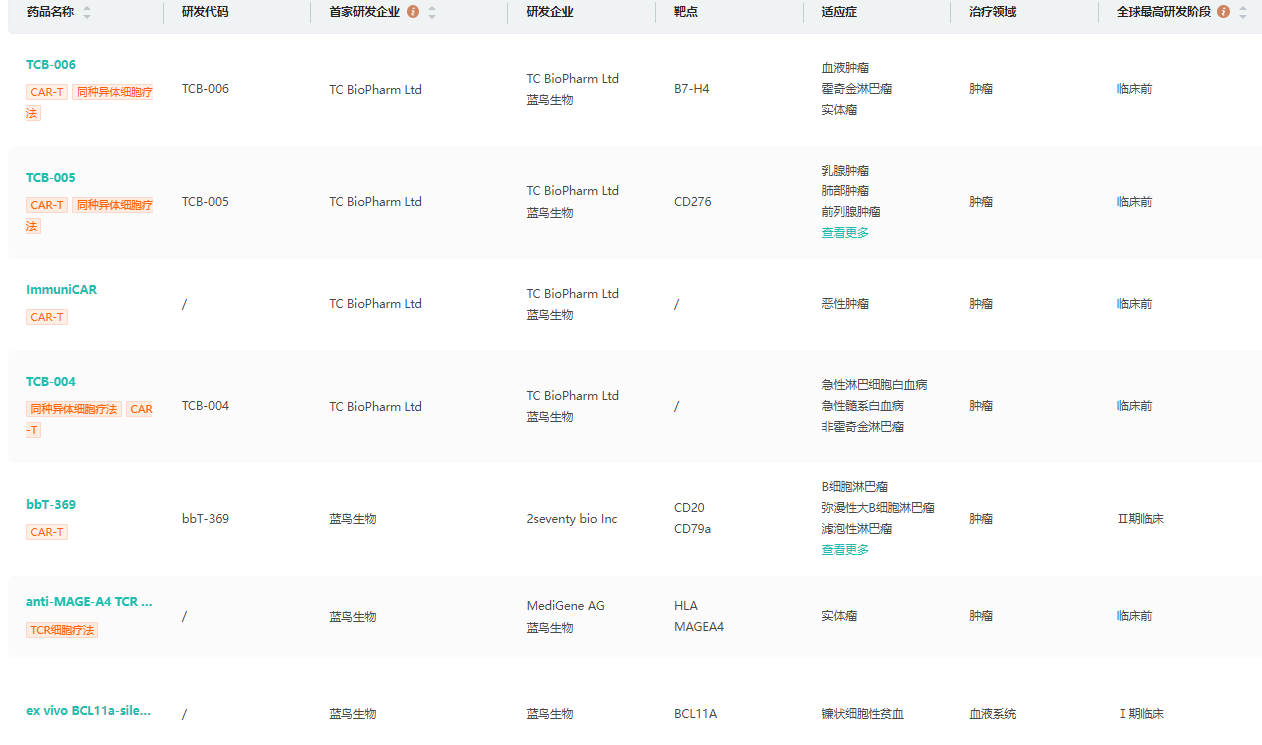The height and width of the screenshot is (745, 1262).
Task: Click info icon beside 首家研发企业
Action: coord(413,12)
